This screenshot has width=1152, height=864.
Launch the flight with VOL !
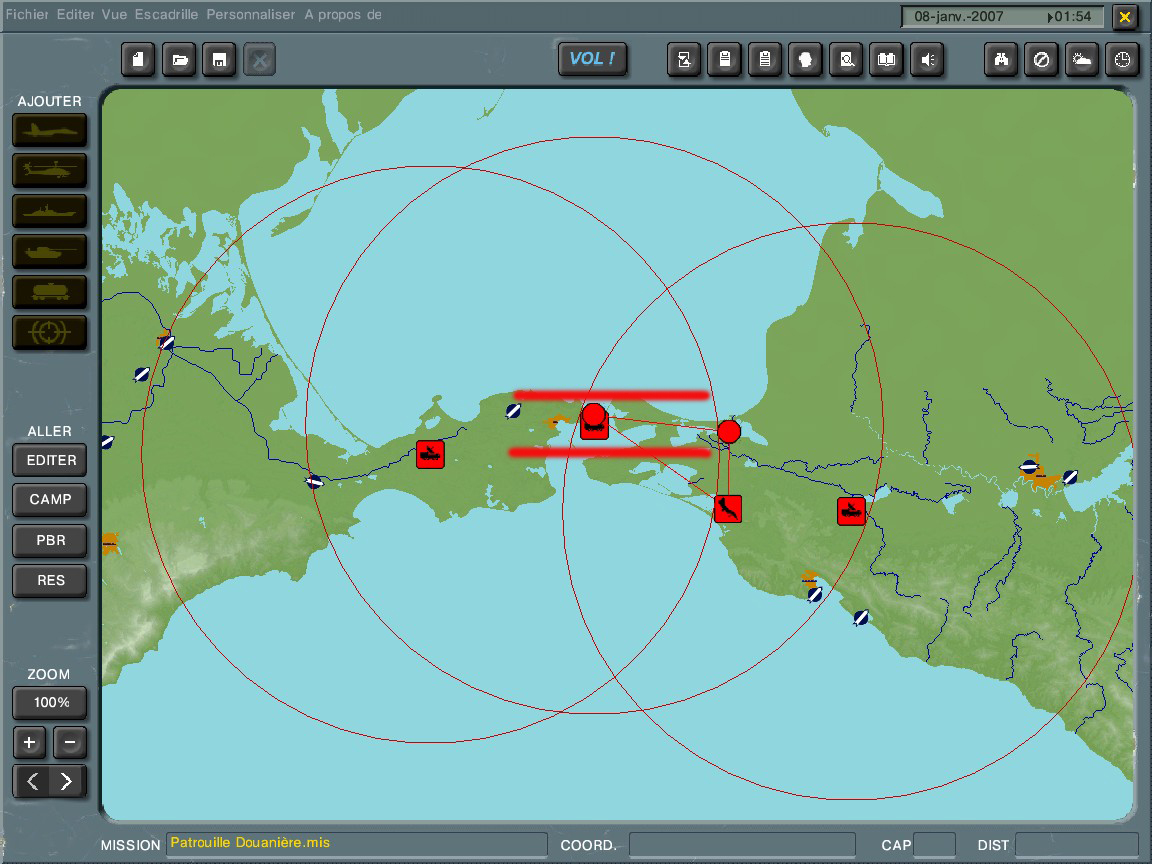click(593, 59)
